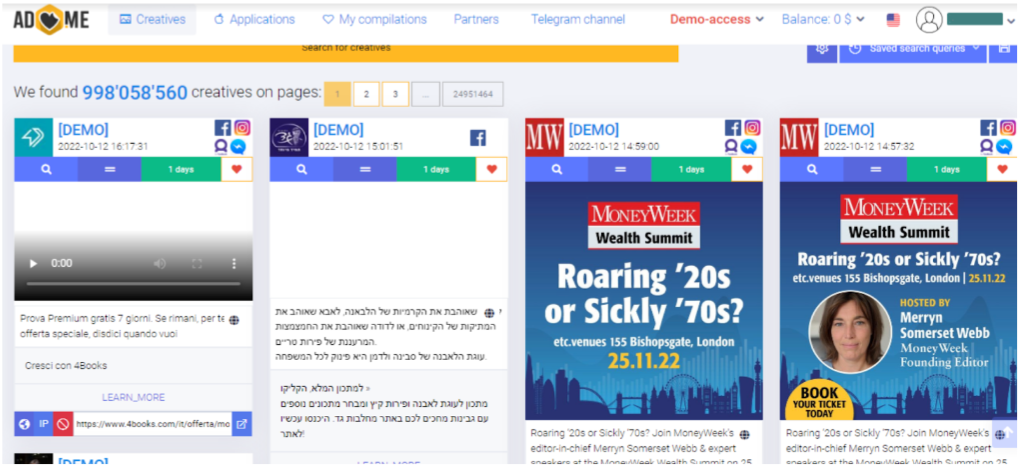Screen dimensions: 1022x472
Task: Open the user profile avatar menu
Action: (929, 20)
